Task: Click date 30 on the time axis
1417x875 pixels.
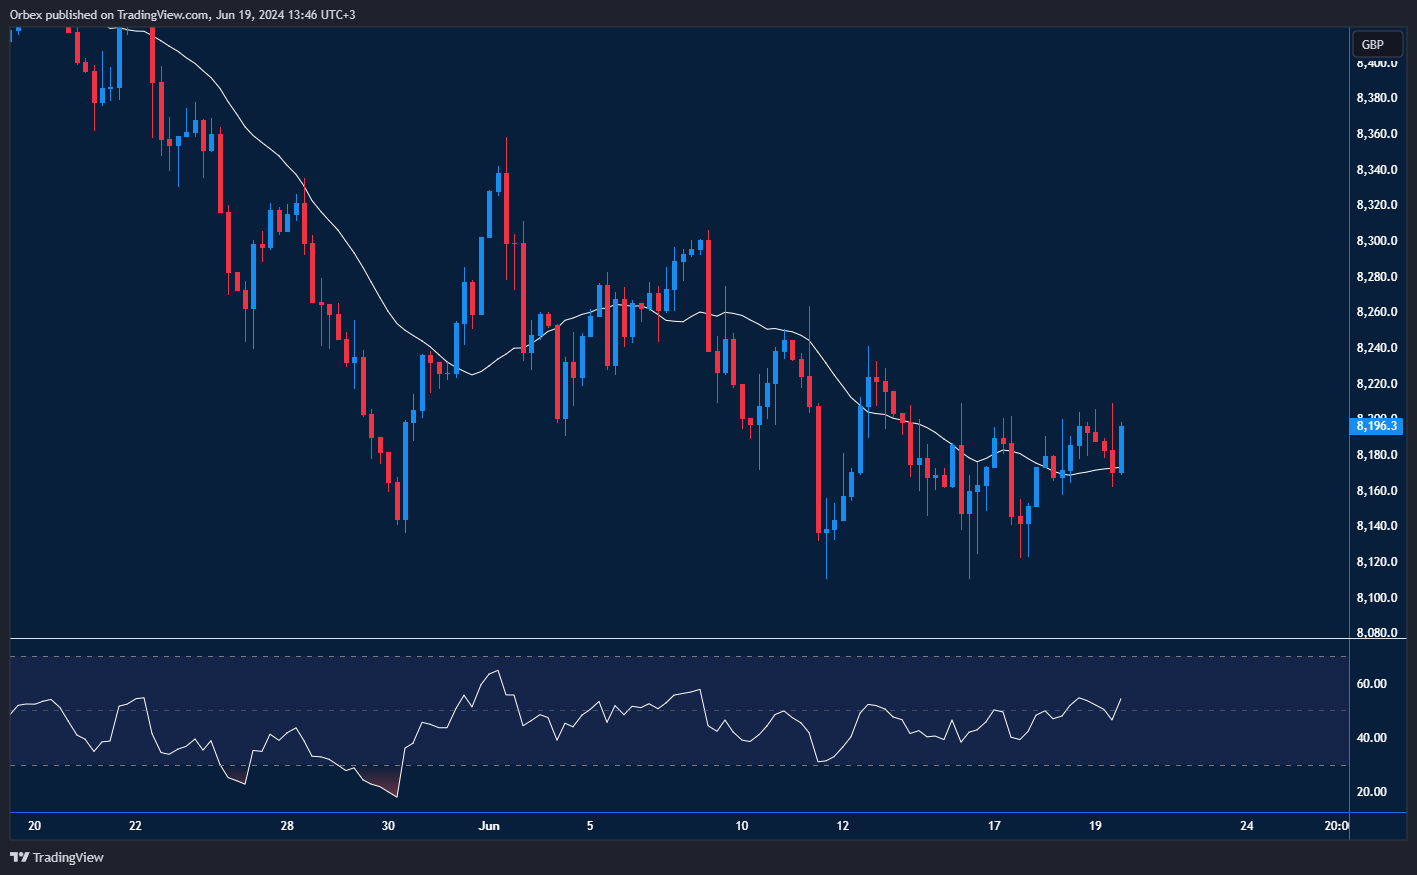Action: pyautogui.click(x=389, y=826)
